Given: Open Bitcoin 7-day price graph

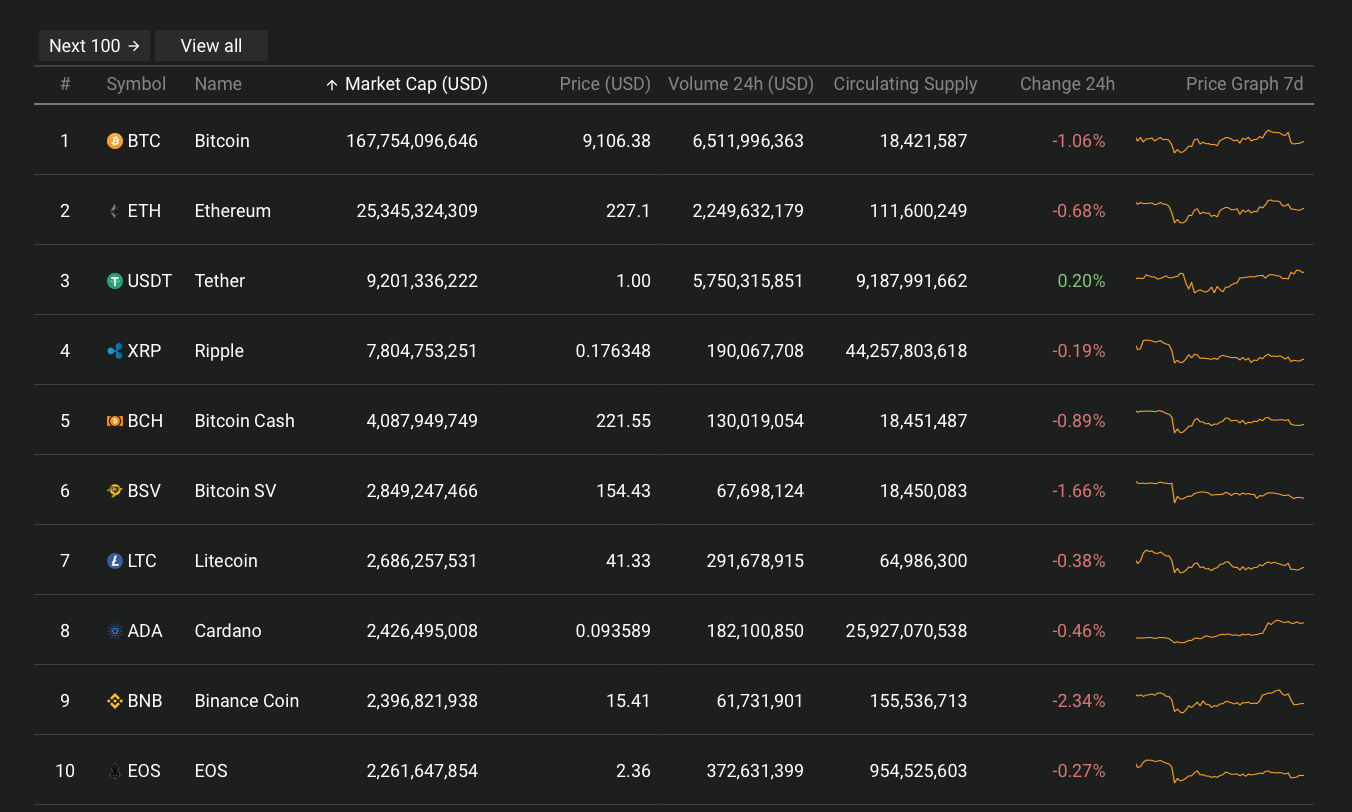Looking at the screenshot, I should 1220,141.
